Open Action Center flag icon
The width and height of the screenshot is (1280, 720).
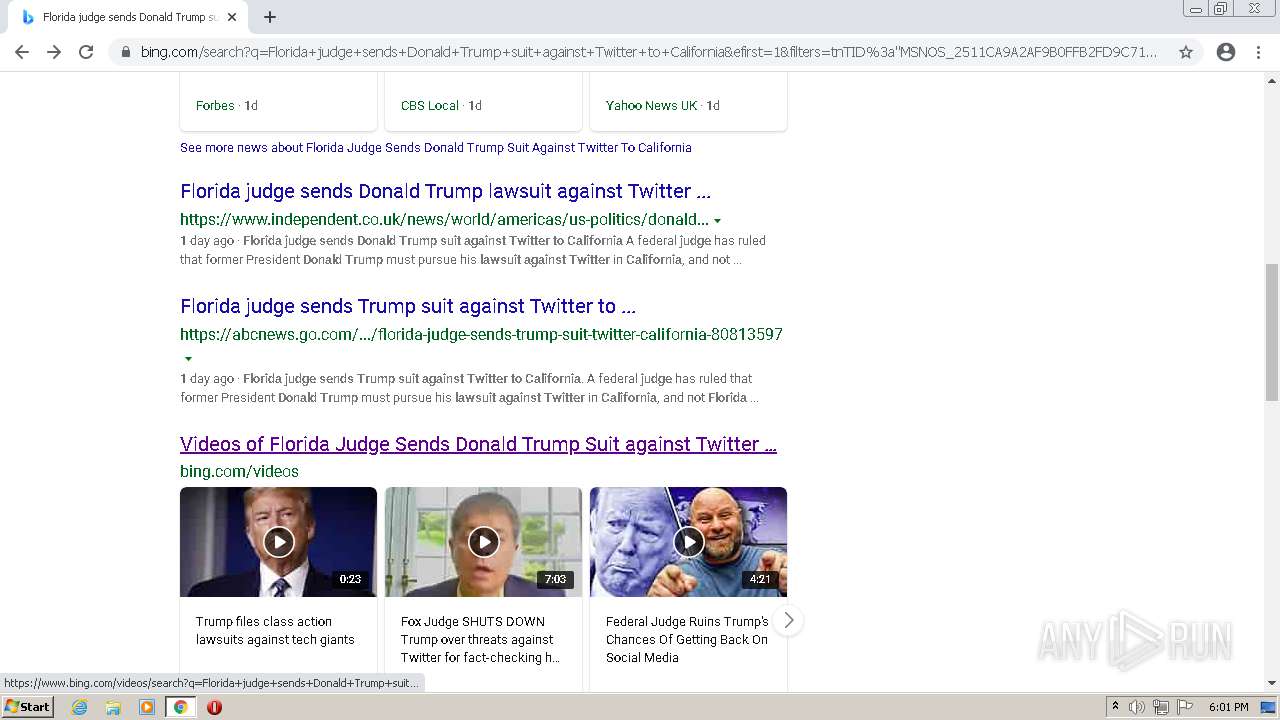coord(1185,707)
